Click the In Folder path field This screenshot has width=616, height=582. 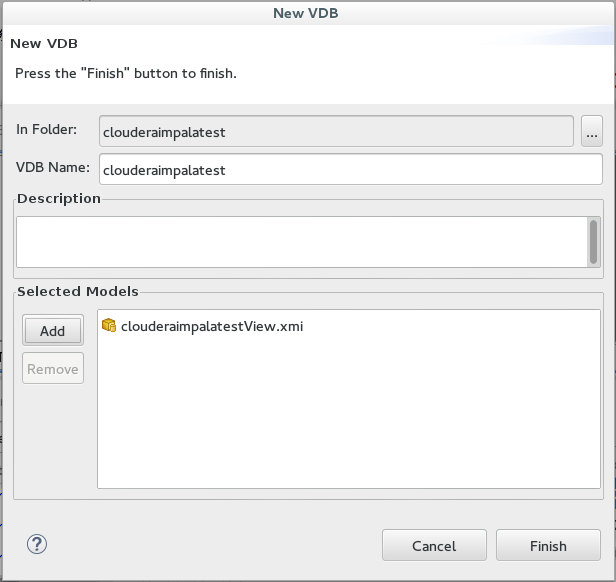tap(336, 131)
